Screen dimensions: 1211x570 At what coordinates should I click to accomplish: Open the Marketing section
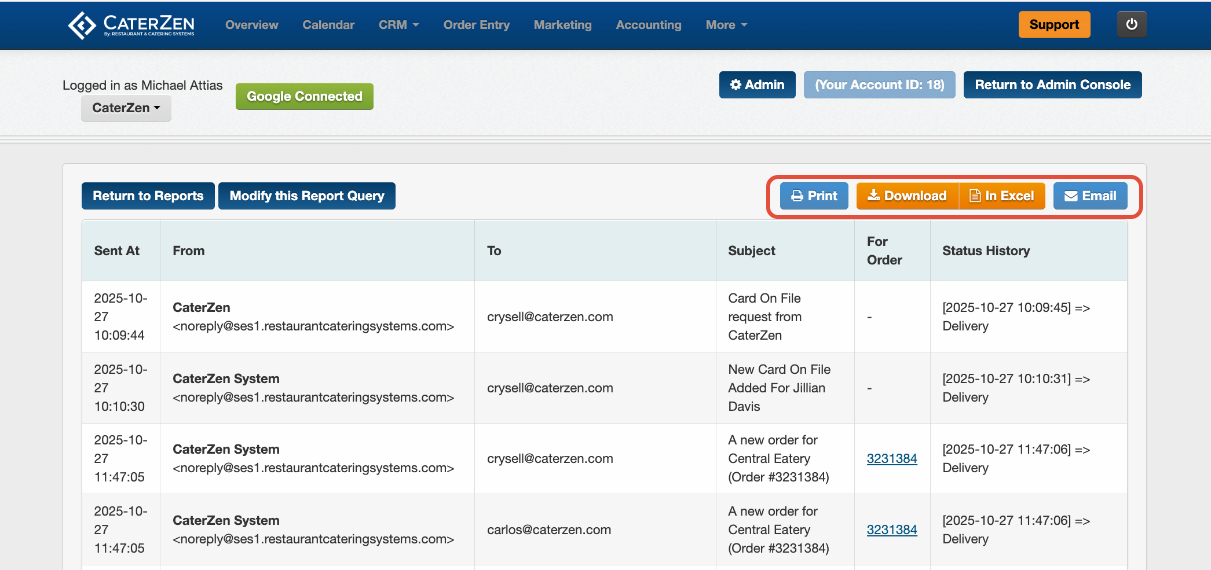pos(563,25)
